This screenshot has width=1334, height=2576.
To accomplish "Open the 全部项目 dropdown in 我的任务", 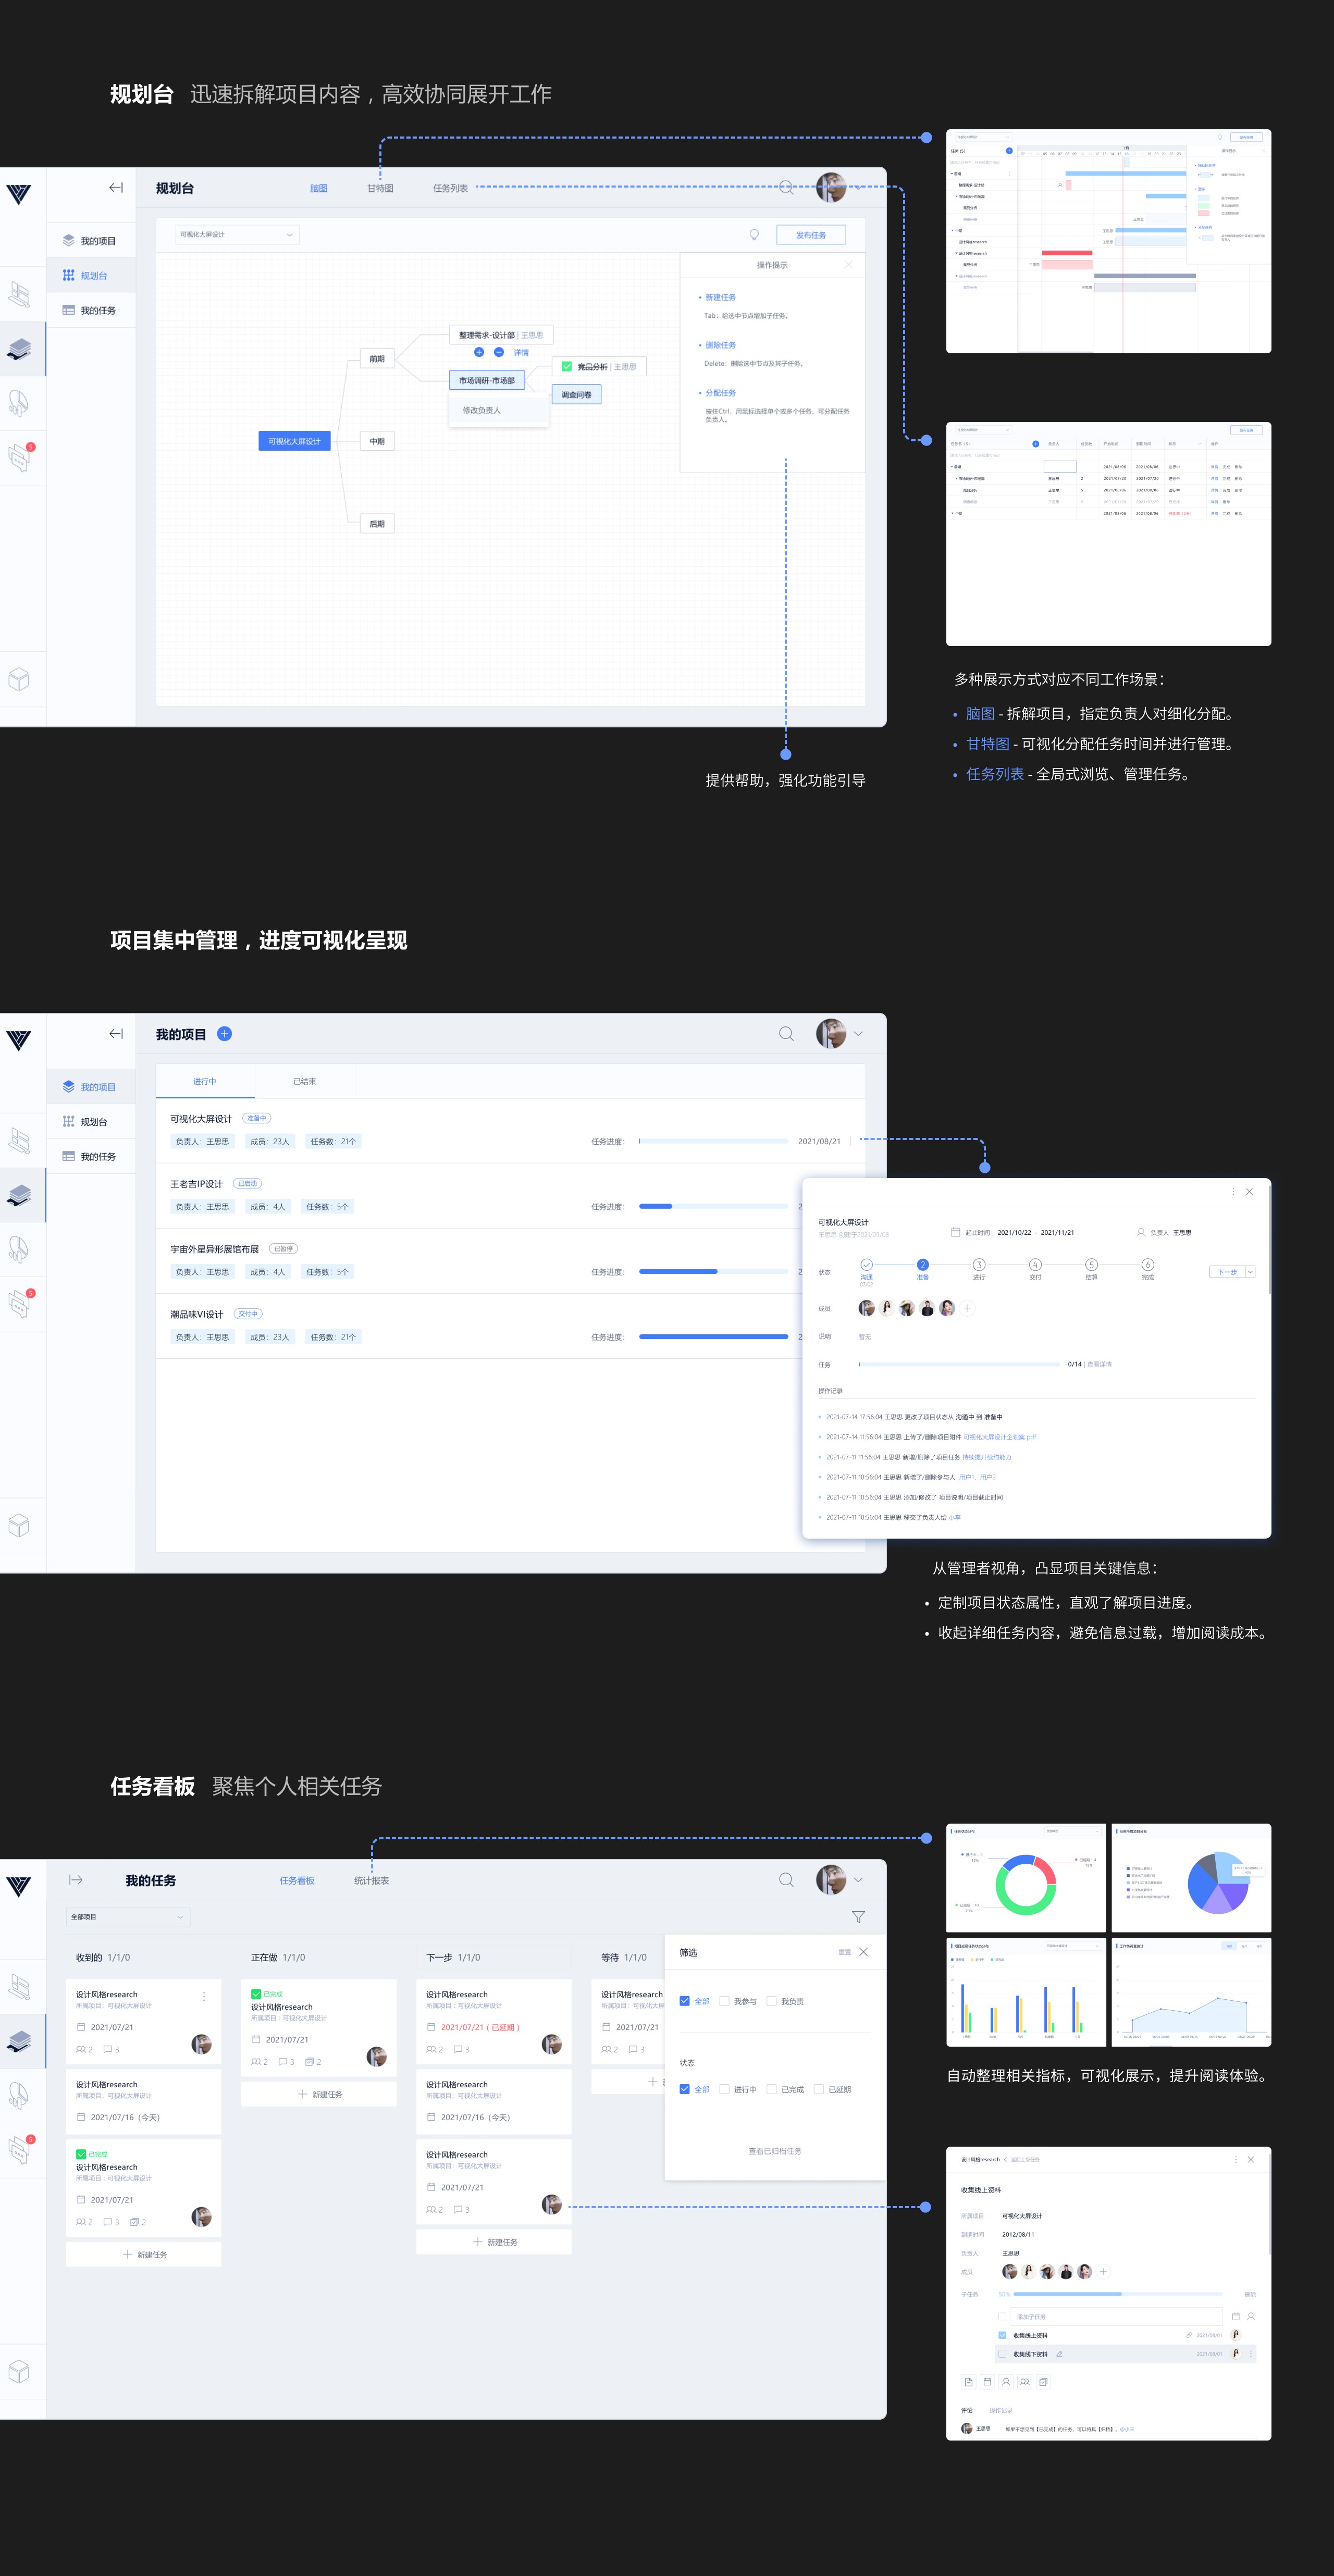I will click(x=127, y=1917).
